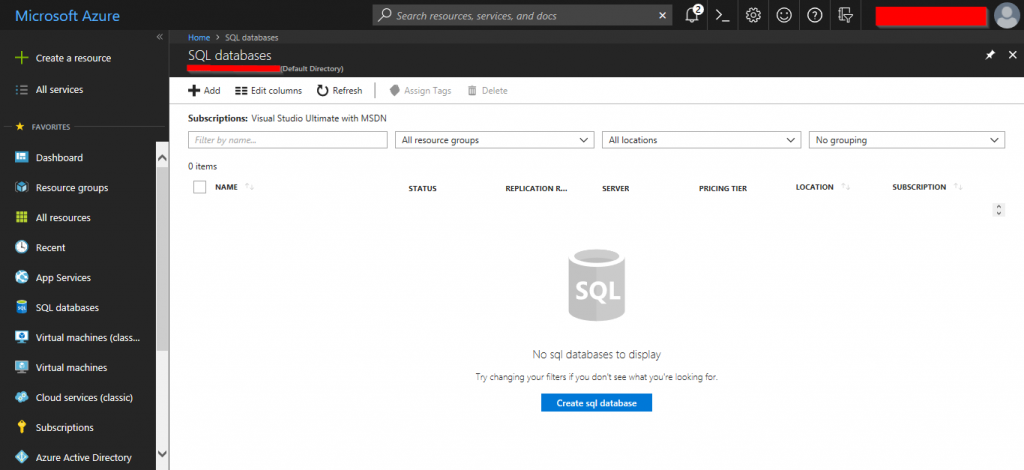Sort by the SUBSCRIPTION column arrows

[x=958, y=187]
